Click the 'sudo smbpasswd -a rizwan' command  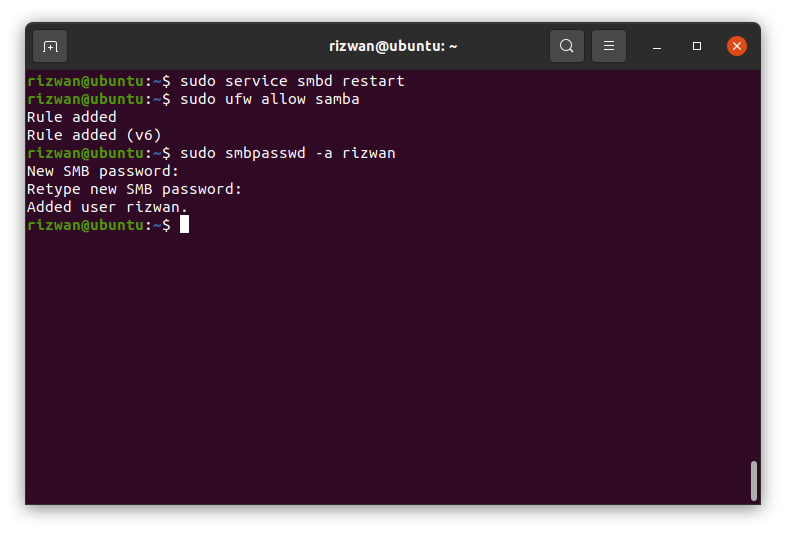click(x=288, y=153)
